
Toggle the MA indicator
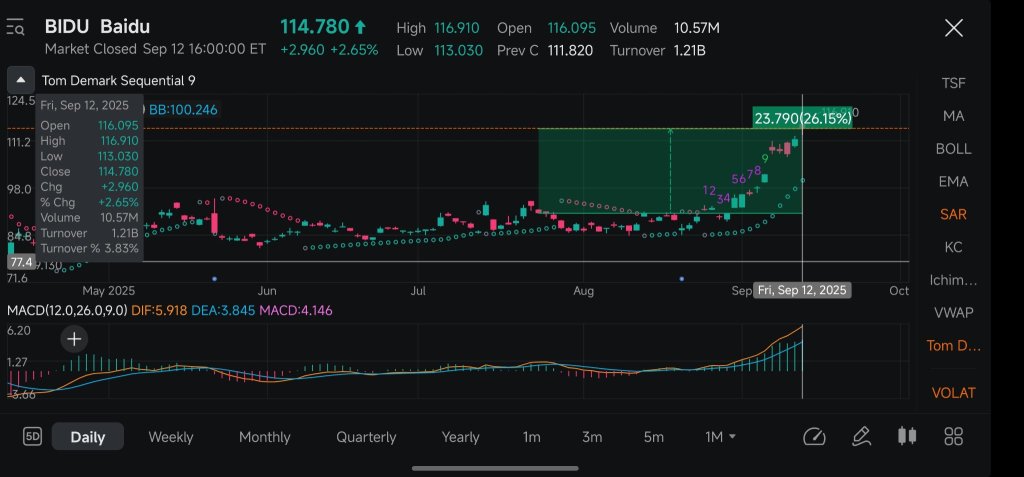953,116
